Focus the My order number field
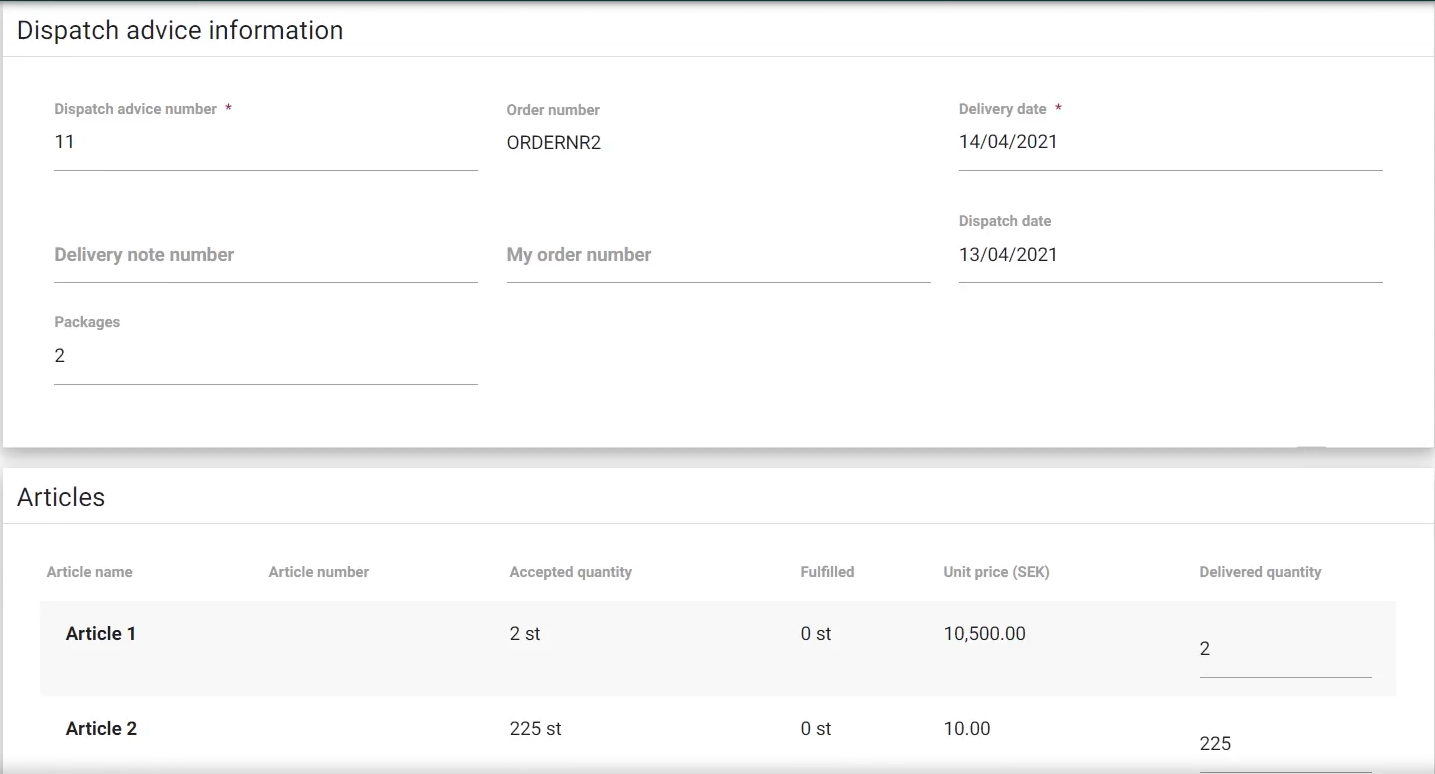 pyautogui.click(x=718, y=255)
